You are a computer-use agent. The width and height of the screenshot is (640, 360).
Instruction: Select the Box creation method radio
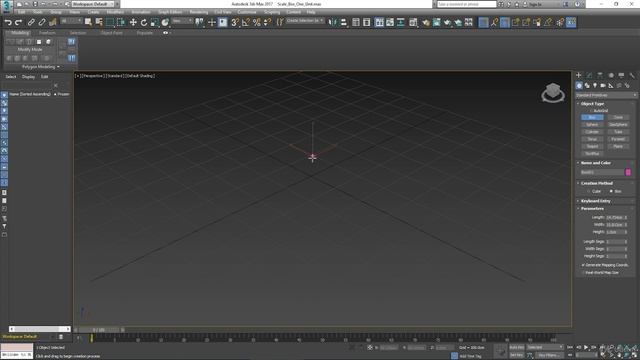[x=611, y=191]
